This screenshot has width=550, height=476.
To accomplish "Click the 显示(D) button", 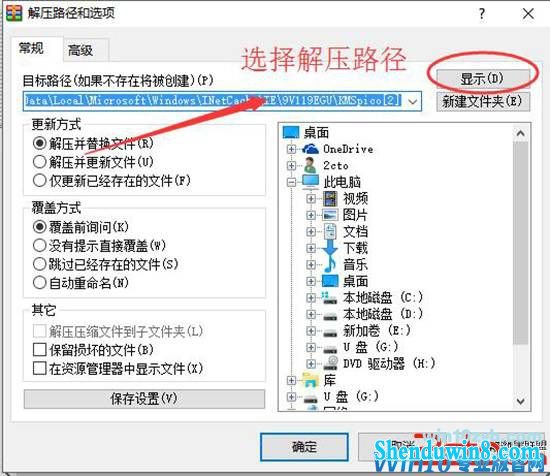I will (x=483, y=79).
